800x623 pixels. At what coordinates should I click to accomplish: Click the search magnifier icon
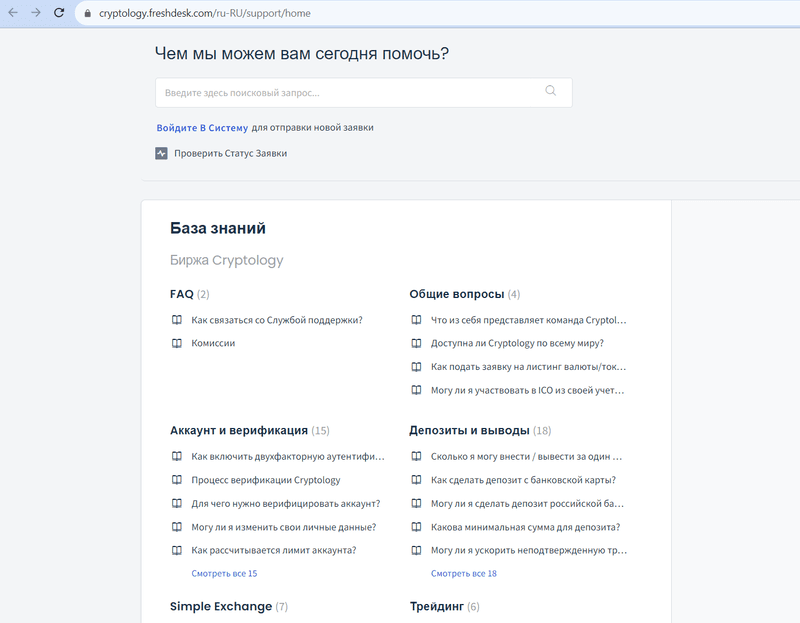[x=551, y=91]
